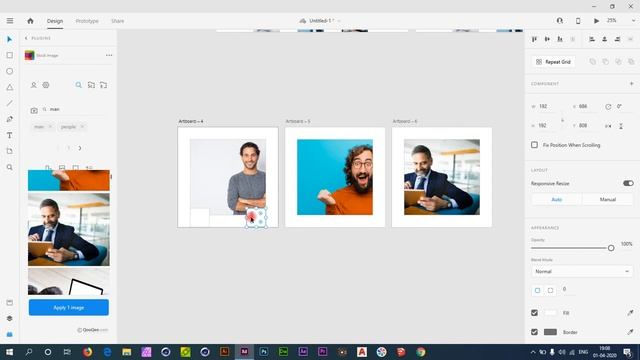640x360 pixels.
Task: Select the Pen tool
Action: coord(9,119)
